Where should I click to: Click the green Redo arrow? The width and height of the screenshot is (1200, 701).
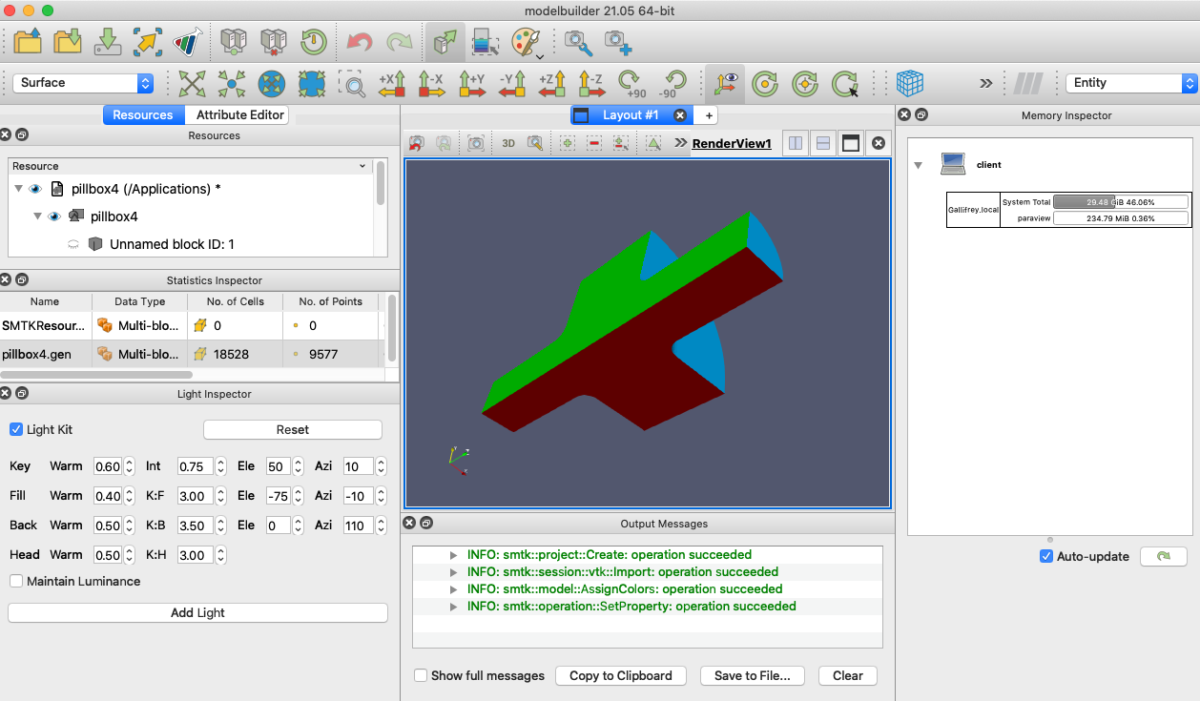tap(399, 42)
